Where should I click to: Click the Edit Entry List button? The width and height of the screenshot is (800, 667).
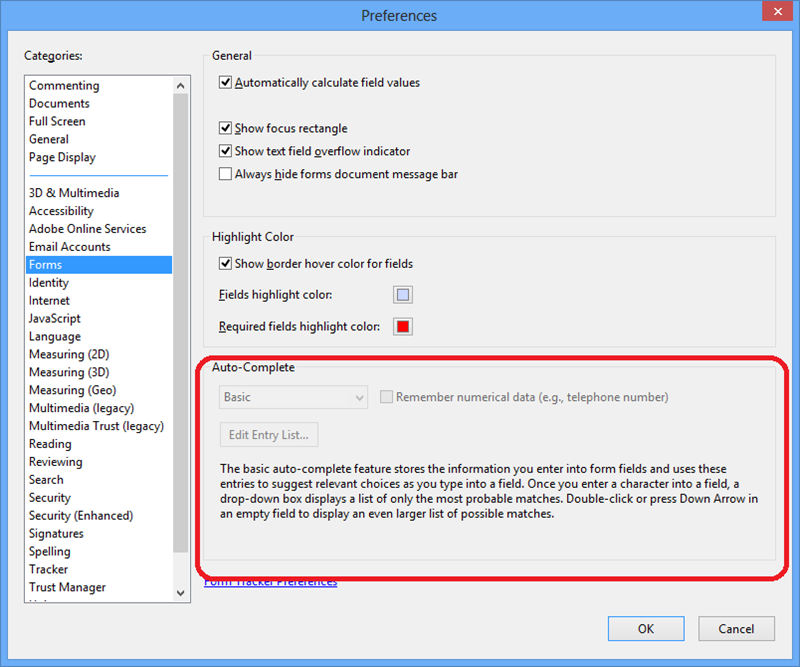pos(269,435)
